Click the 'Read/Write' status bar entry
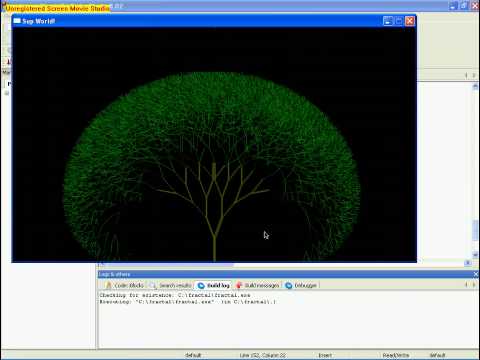 pos(396,355)
